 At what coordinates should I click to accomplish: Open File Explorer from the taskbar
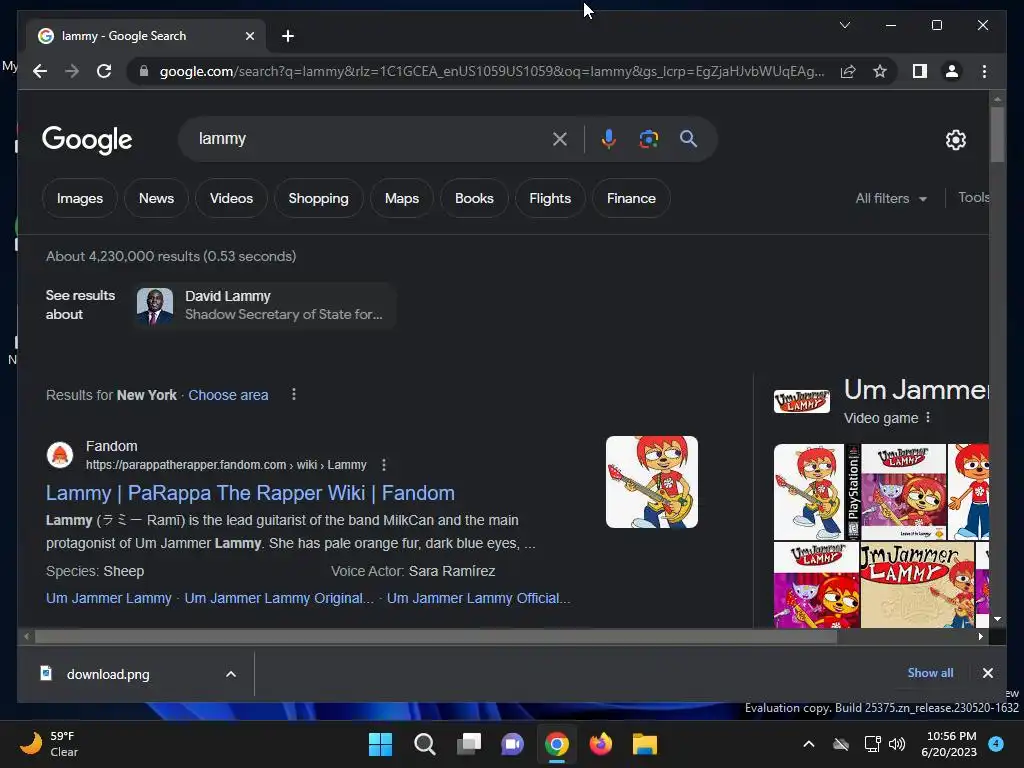pos(645,744)
